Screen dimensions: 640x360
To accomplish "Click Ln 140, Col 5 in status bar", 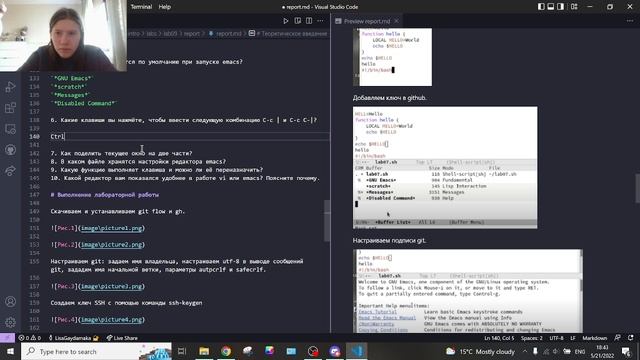I will pos(499,338).
